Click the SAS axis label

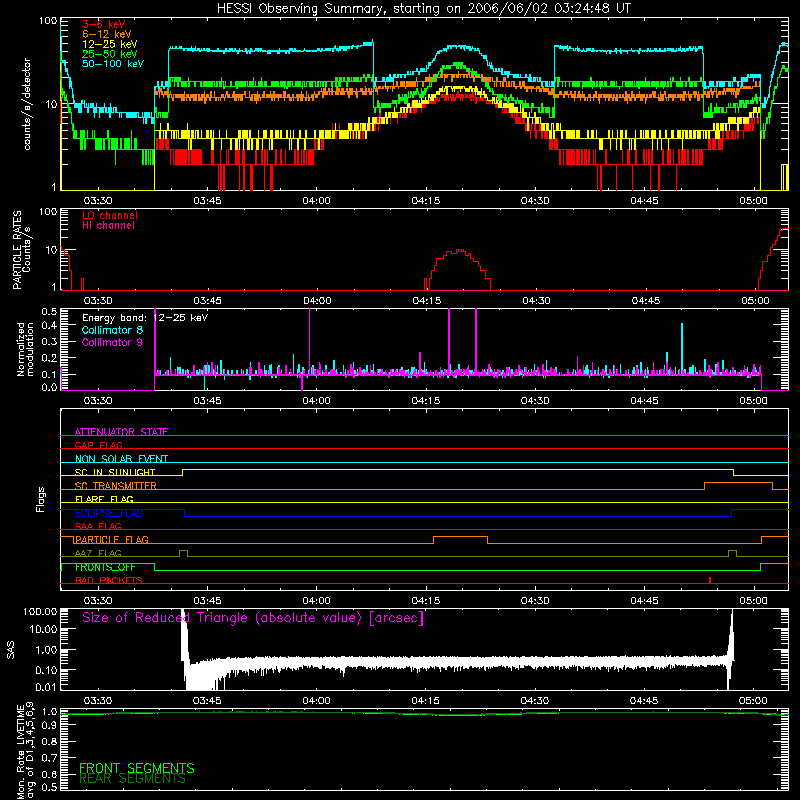coord(11,649)
